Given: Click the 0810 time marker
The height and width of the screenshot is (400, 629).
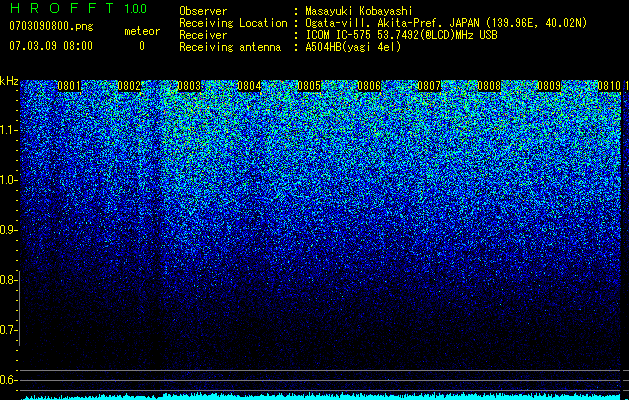Looking at the screenshot, I should (x=609, y=86).
